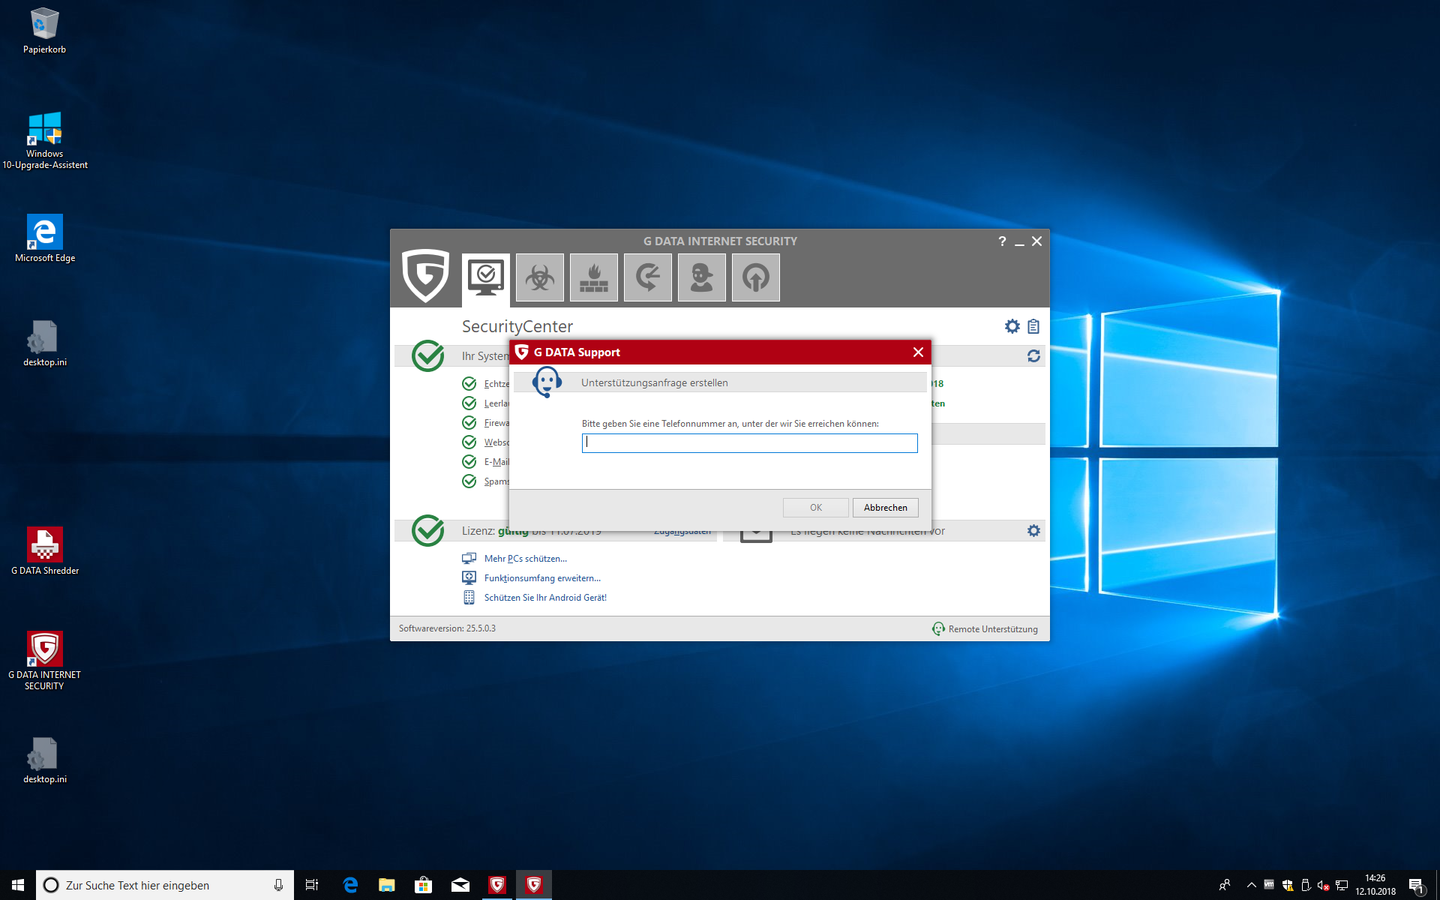
Task: Focus the phone number input field
Action: click(x=750, y=443)
